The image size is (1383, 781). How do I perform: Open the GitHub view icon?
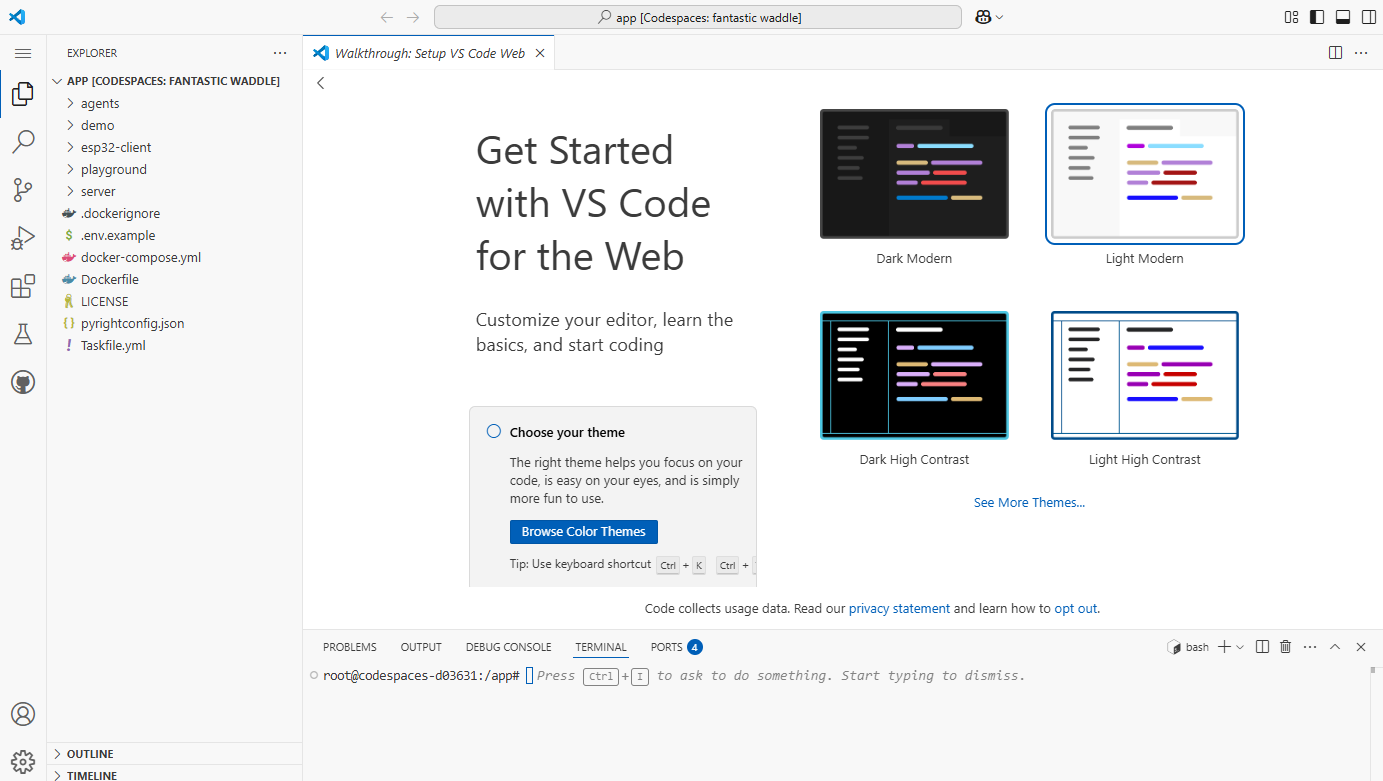pyautogui.click(x=23, y=382)
